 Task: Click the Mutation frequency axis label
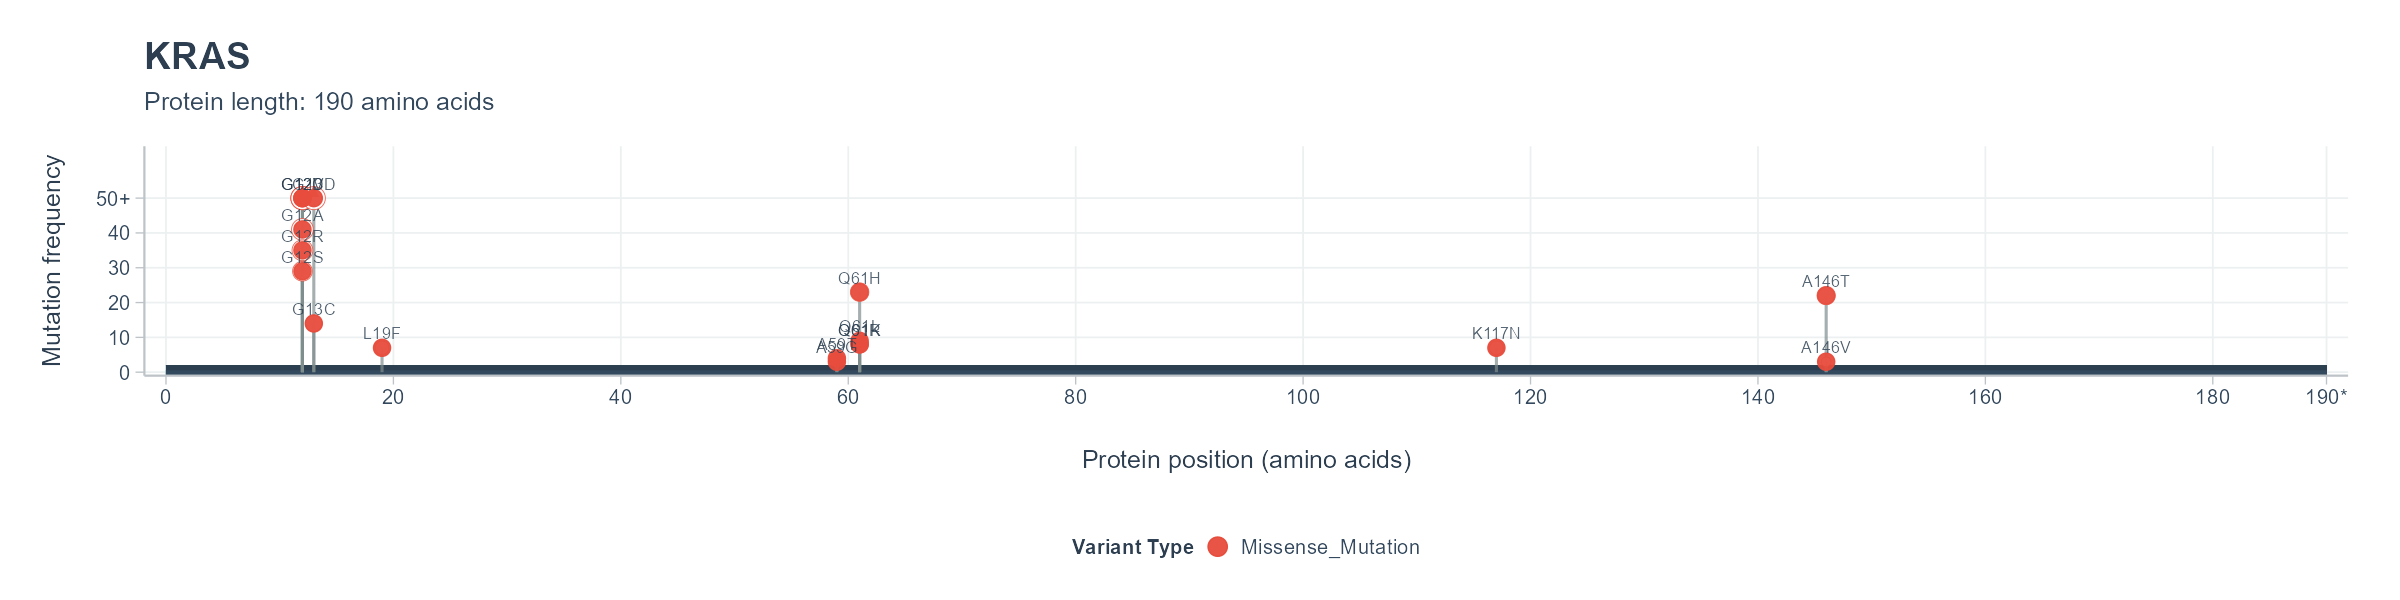coord(52,260)
